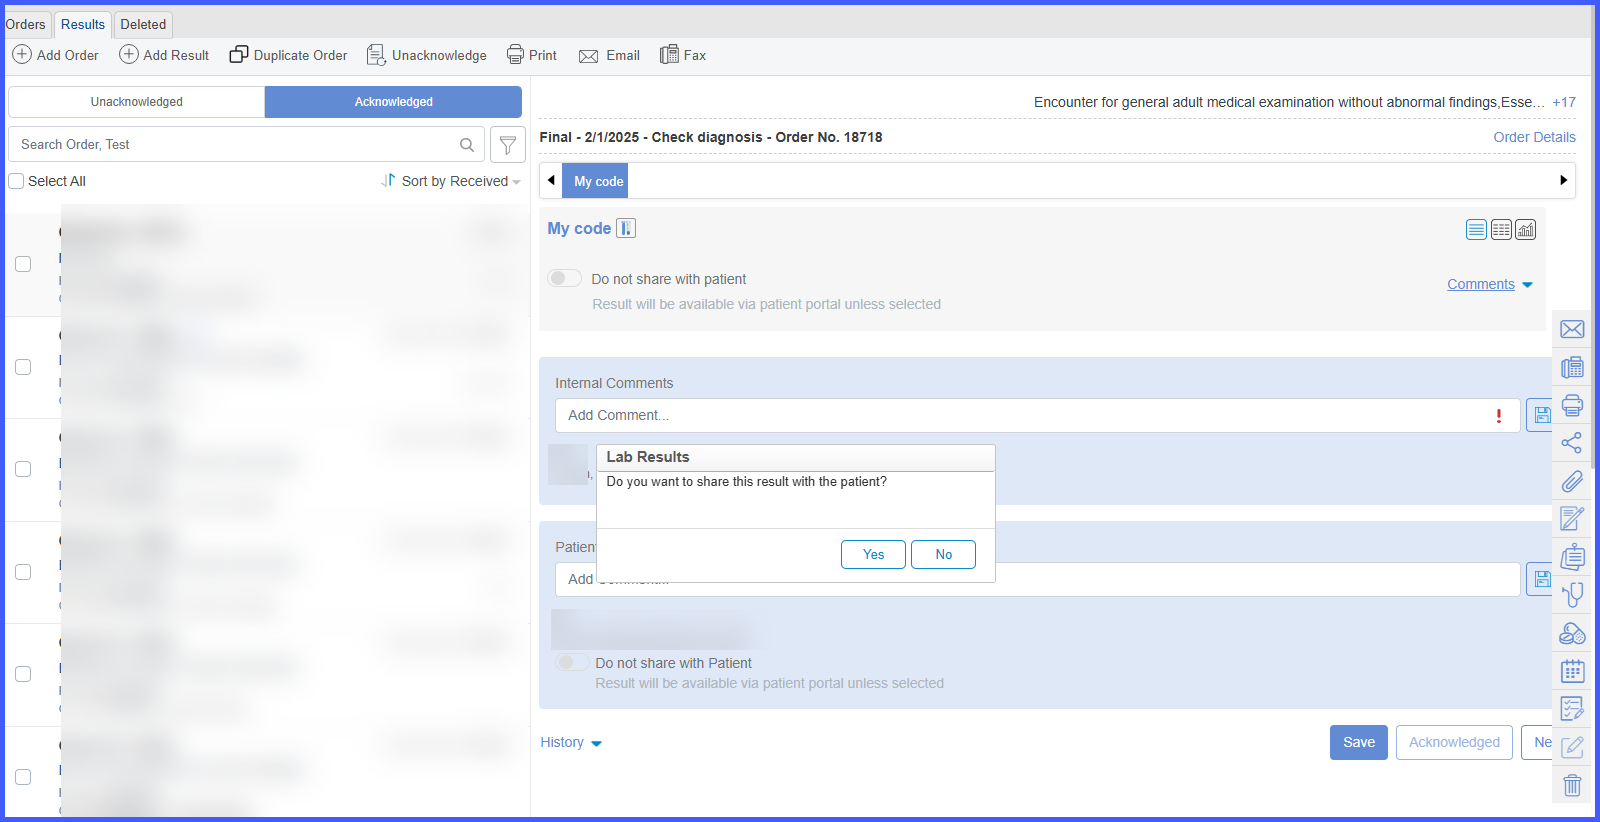Click the search magnifier icon

tap(467, 145)
